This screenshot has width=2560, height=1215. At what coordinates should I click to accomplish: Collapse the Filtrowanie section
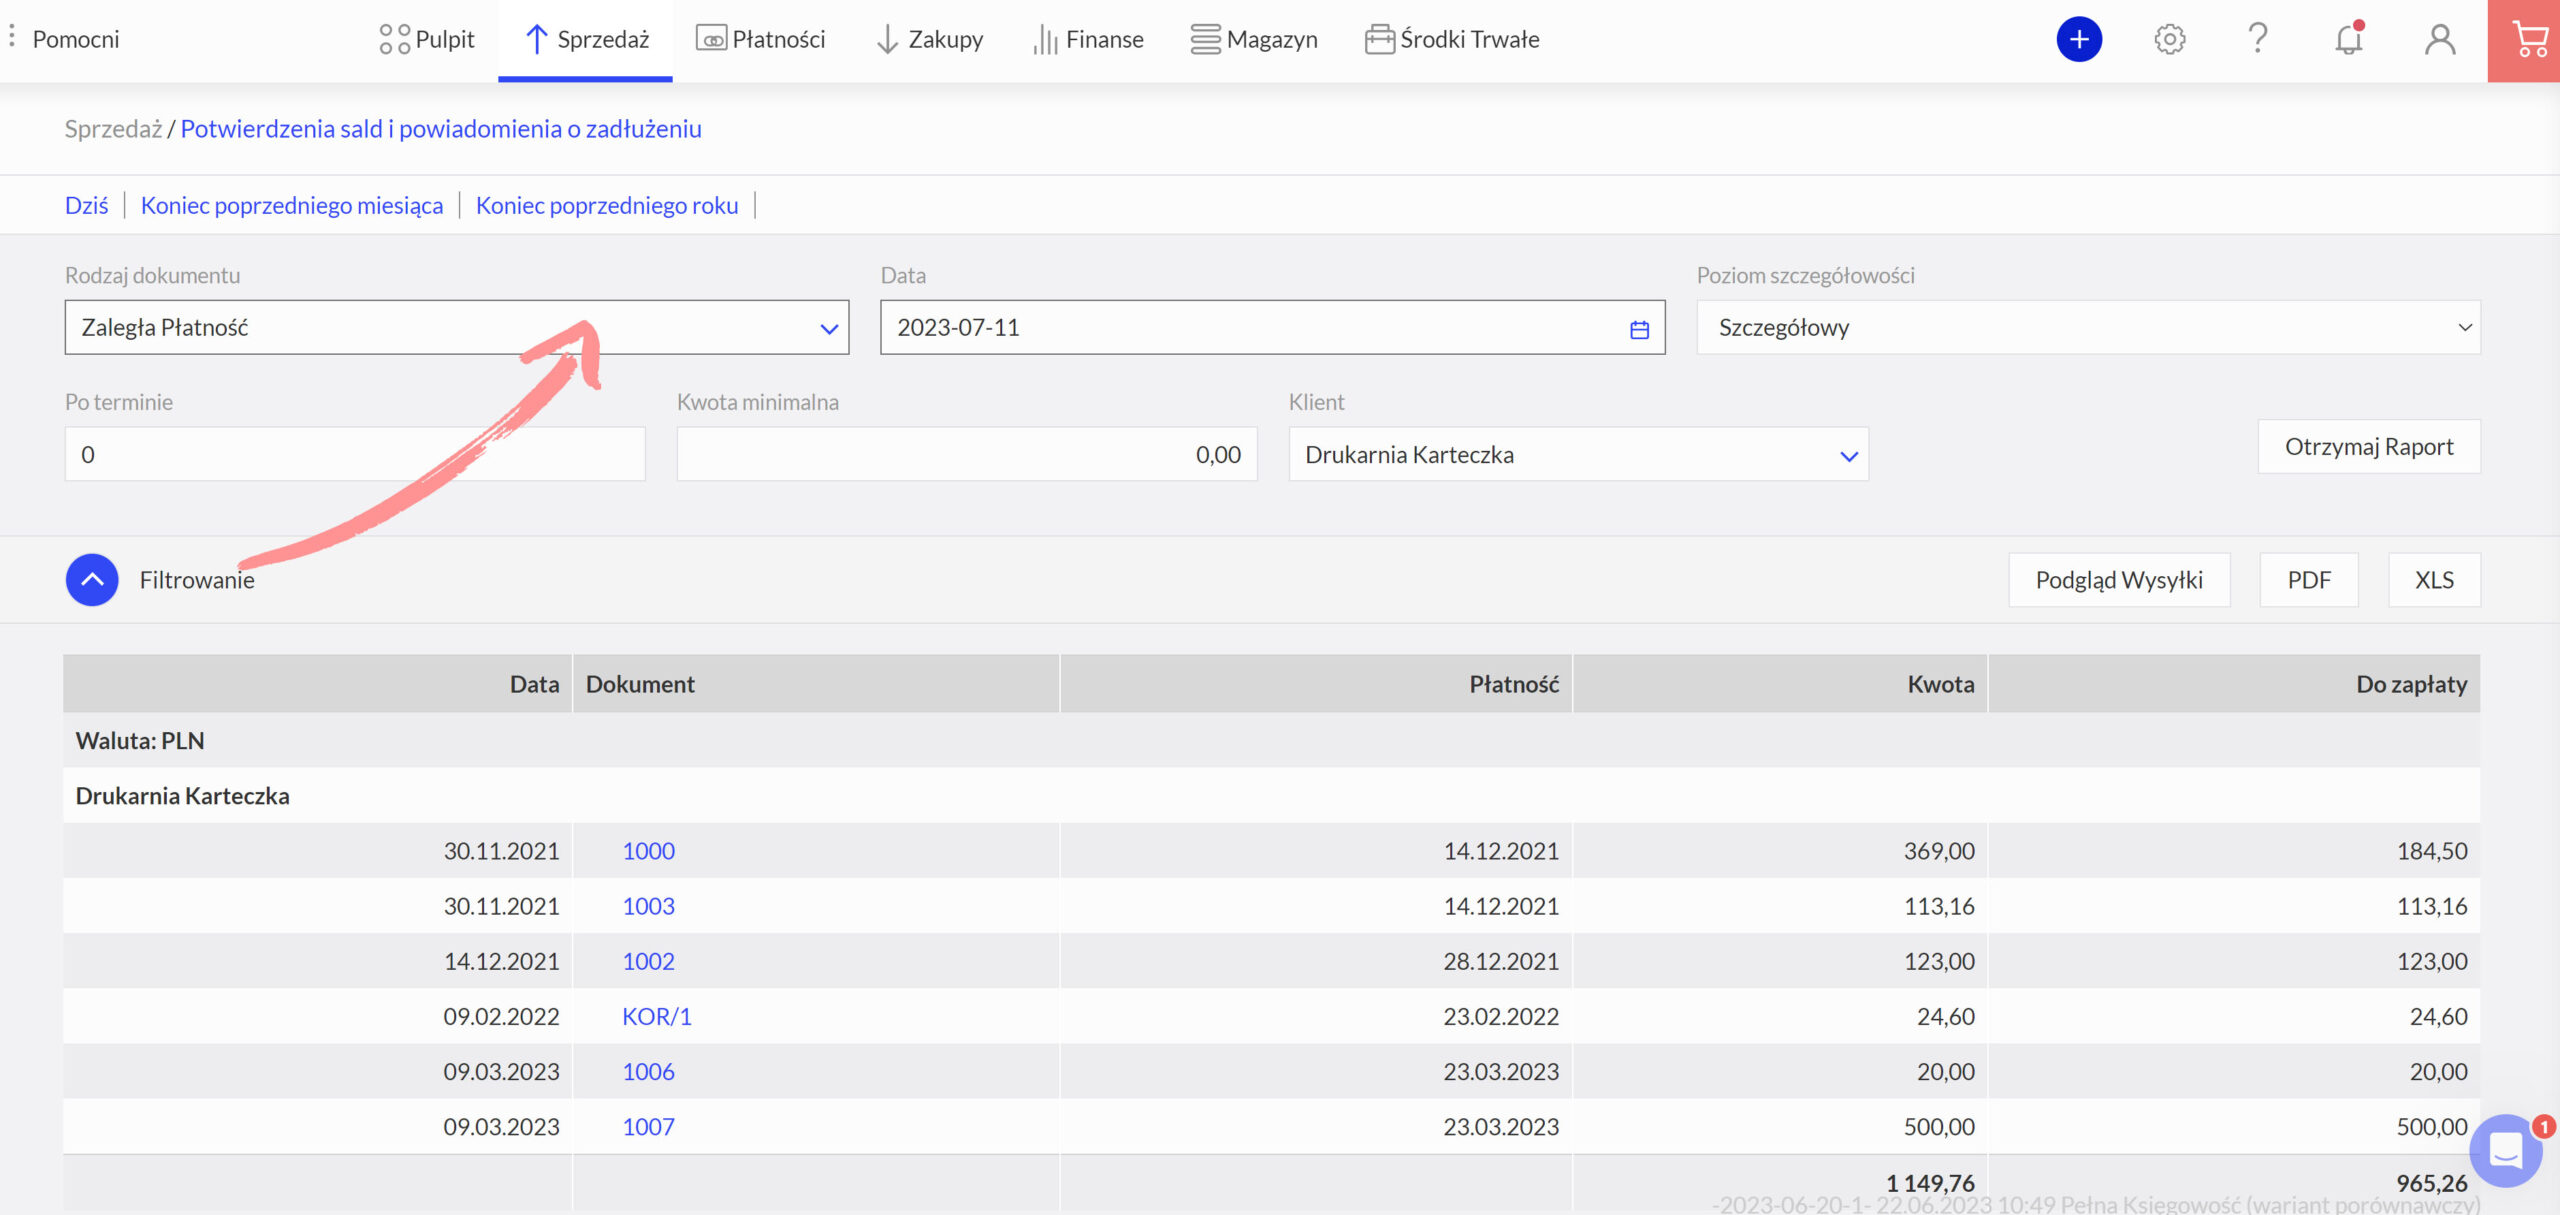click(92, 580)
